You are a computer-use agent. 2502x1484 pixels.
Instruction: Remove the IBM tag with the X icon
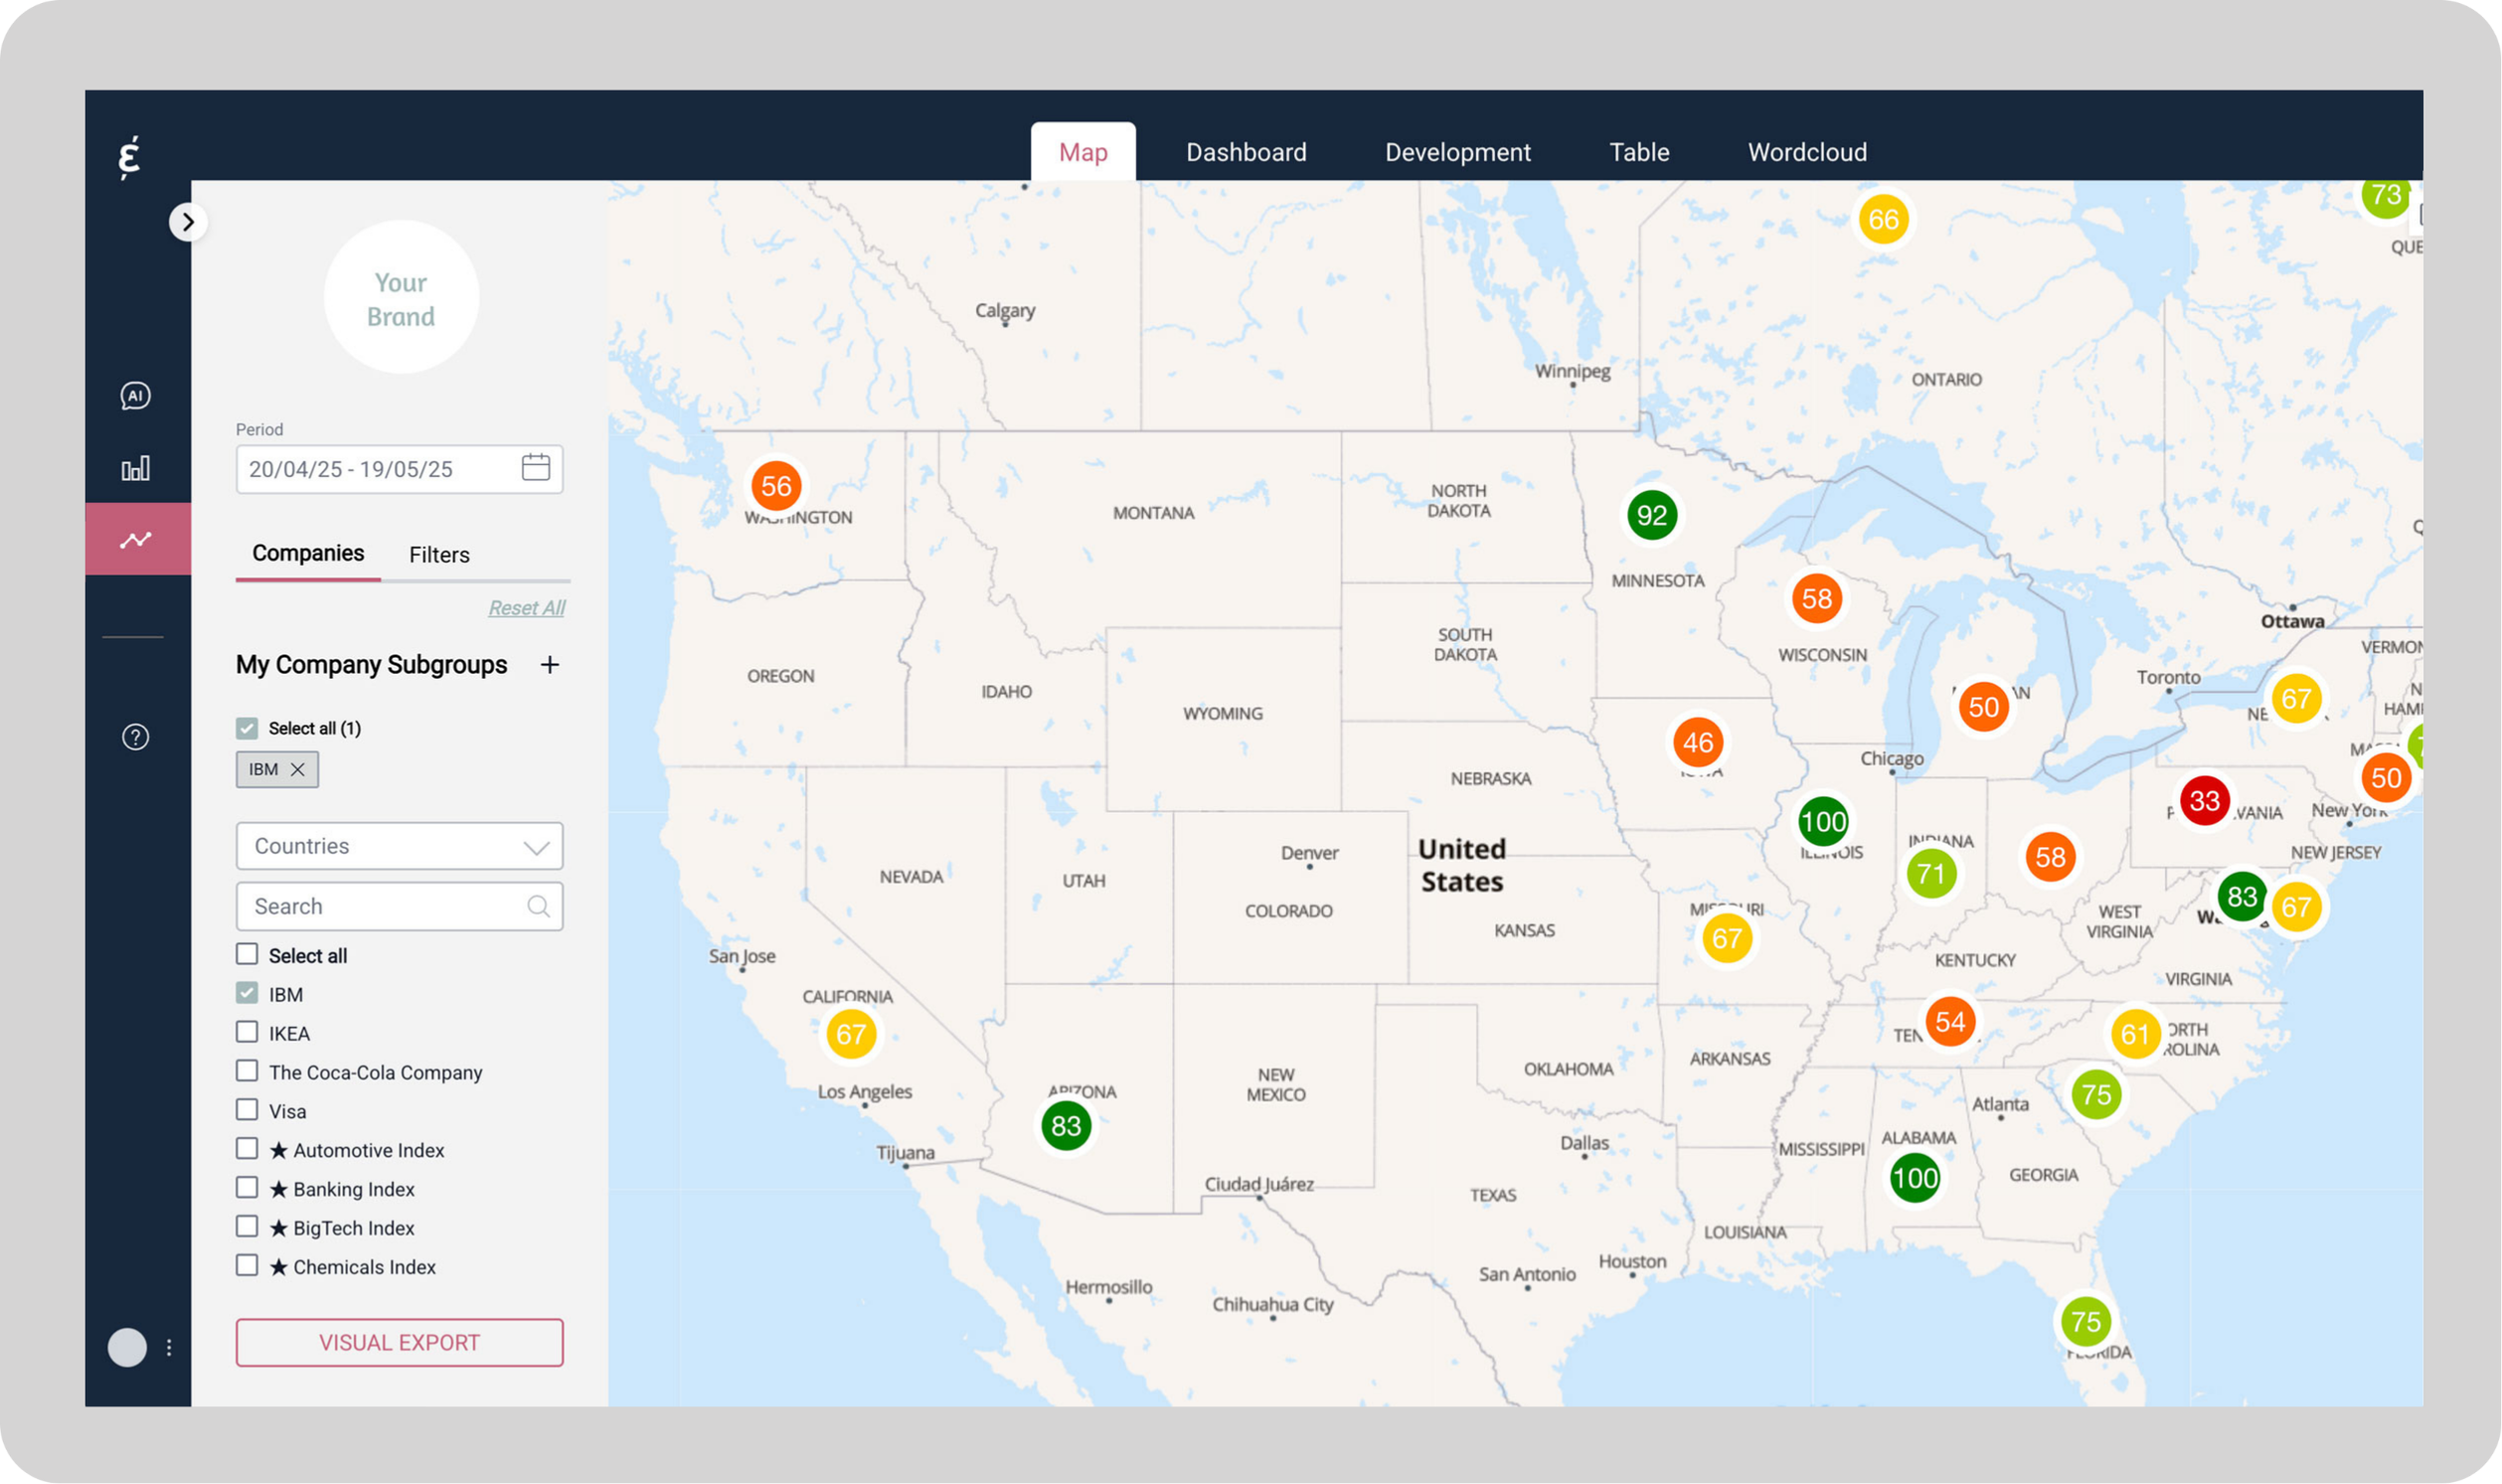[297, 769]
